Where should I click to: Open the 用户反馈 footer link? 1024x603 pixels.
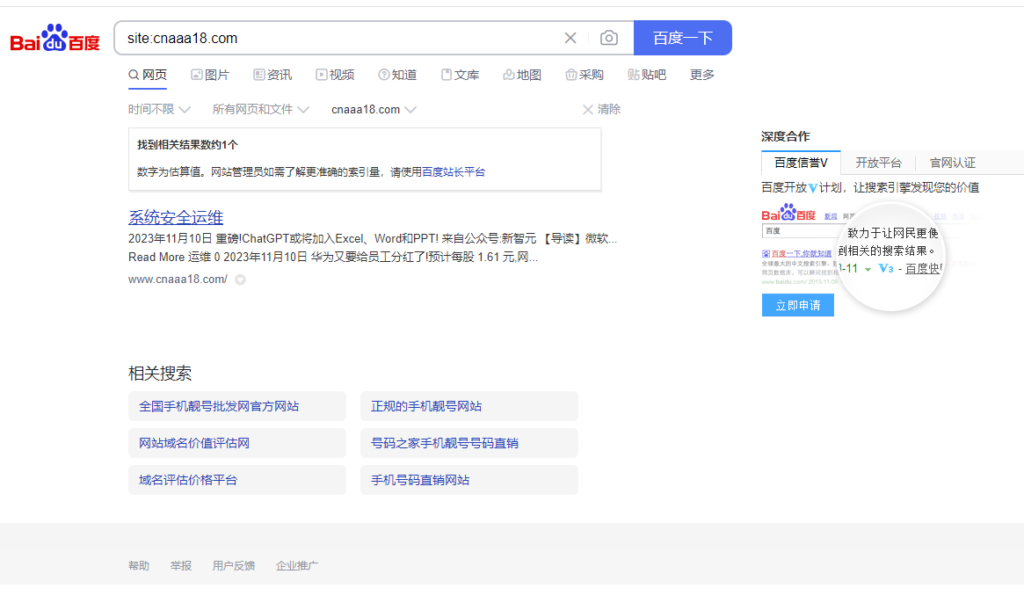coord(233,566)
